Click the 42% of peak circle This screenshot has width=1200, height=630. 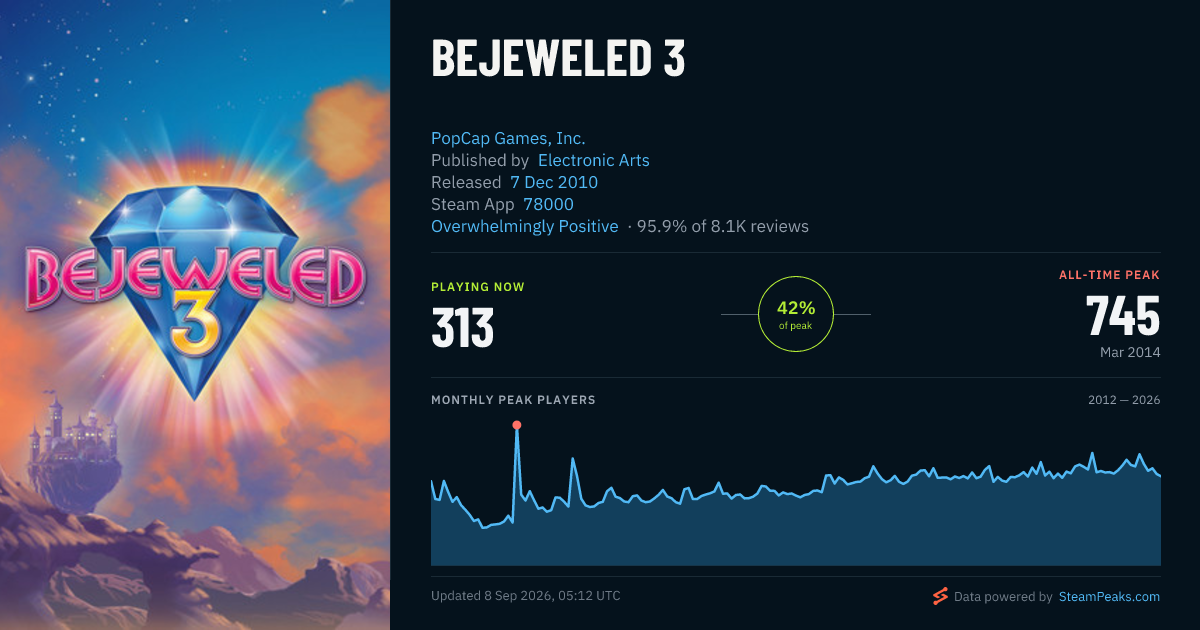796,314
